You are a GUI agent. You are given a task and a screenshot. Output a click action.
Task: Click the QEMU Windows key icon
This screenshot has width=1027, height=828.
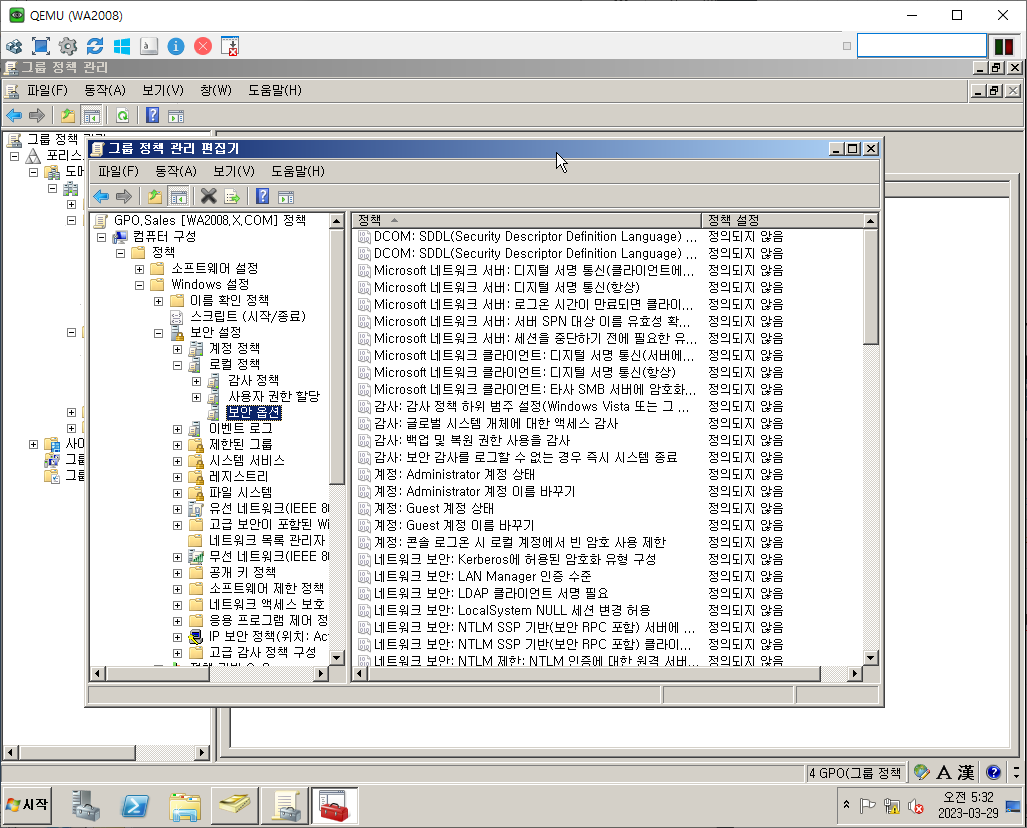122,46
